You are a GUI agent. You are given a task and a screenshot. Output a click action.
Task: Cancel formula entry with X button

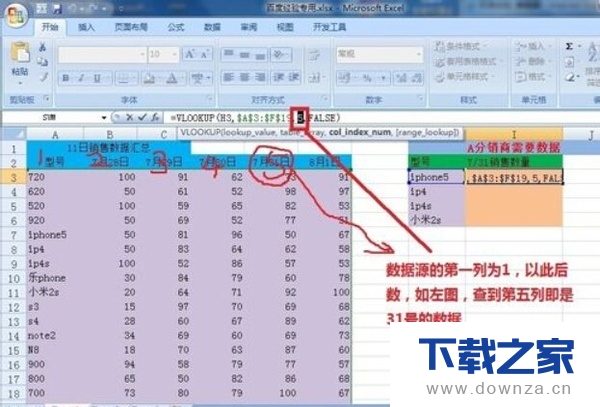tap(129, 117)
